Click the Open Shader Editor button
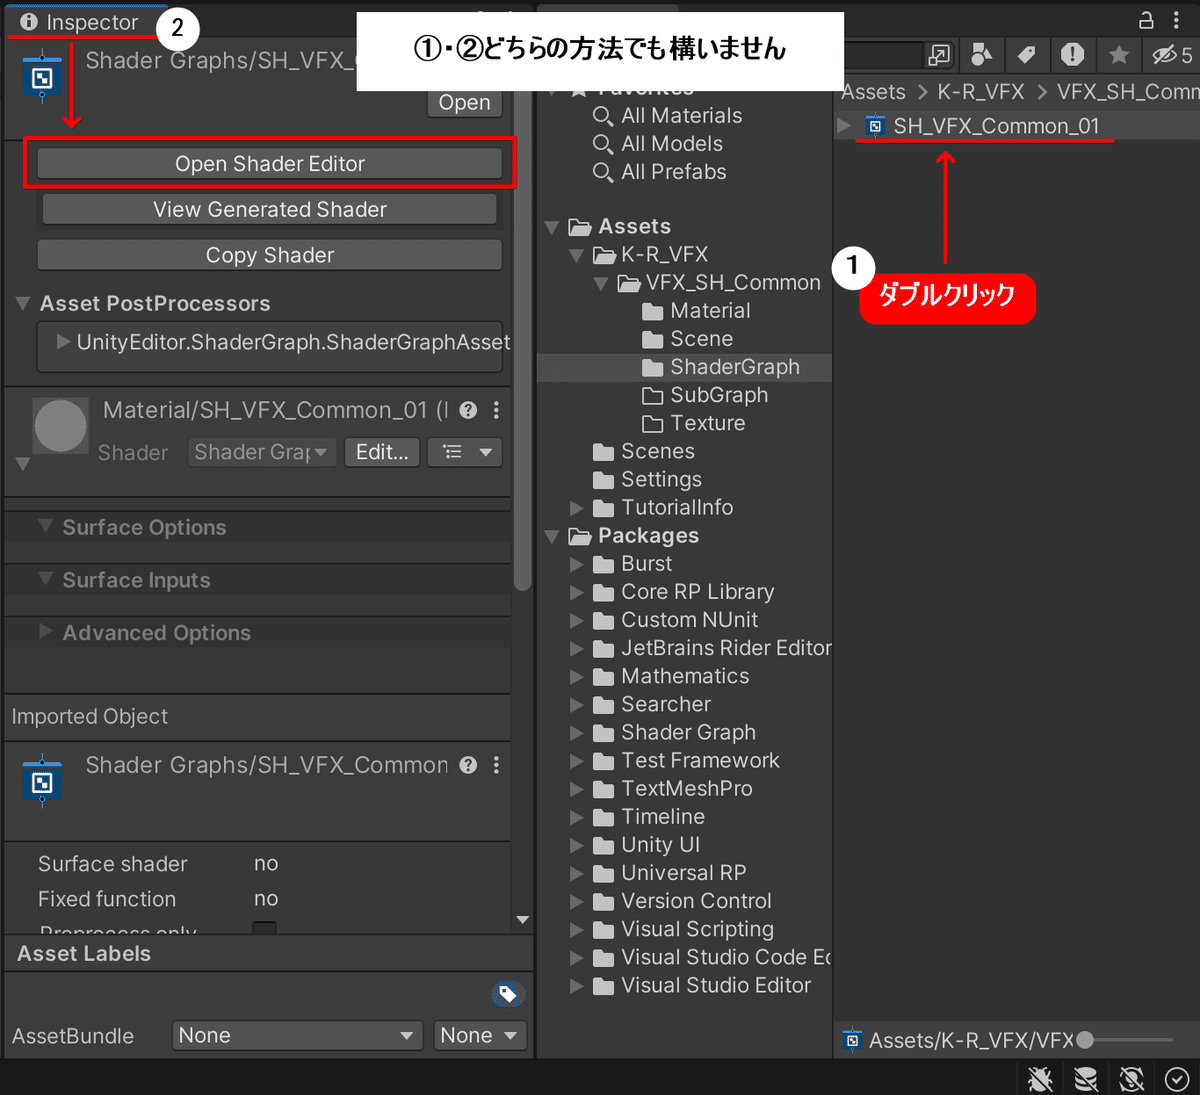The height and width of the screenshot is (1095, 1200). pos(270,164)
